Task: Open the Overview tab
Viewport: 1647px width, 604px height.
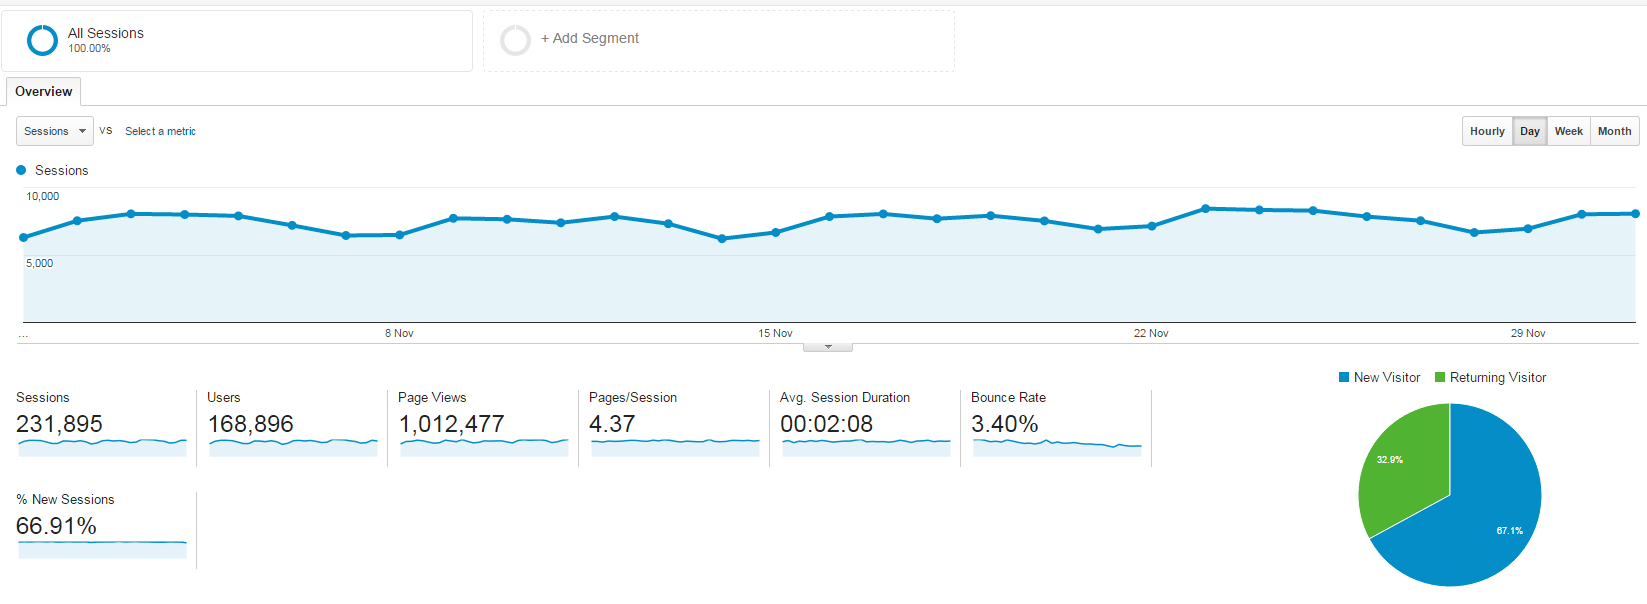Action: point(43,91)
